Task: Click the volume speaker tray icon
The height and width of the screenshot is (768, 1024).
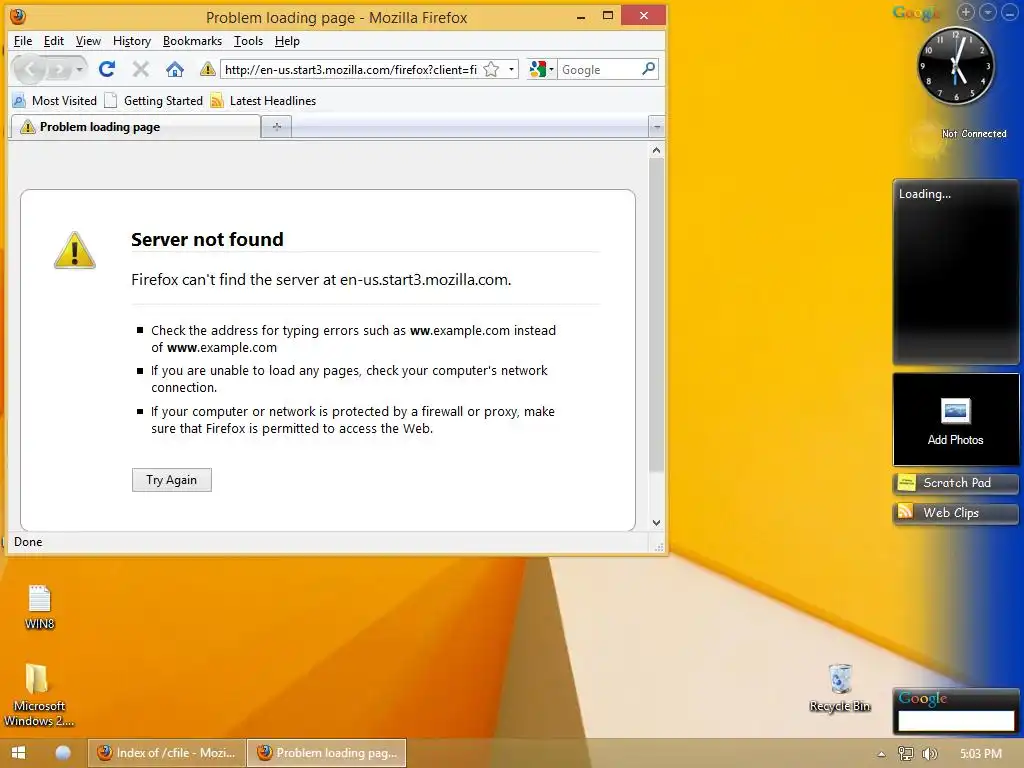Action: point(929,754)
